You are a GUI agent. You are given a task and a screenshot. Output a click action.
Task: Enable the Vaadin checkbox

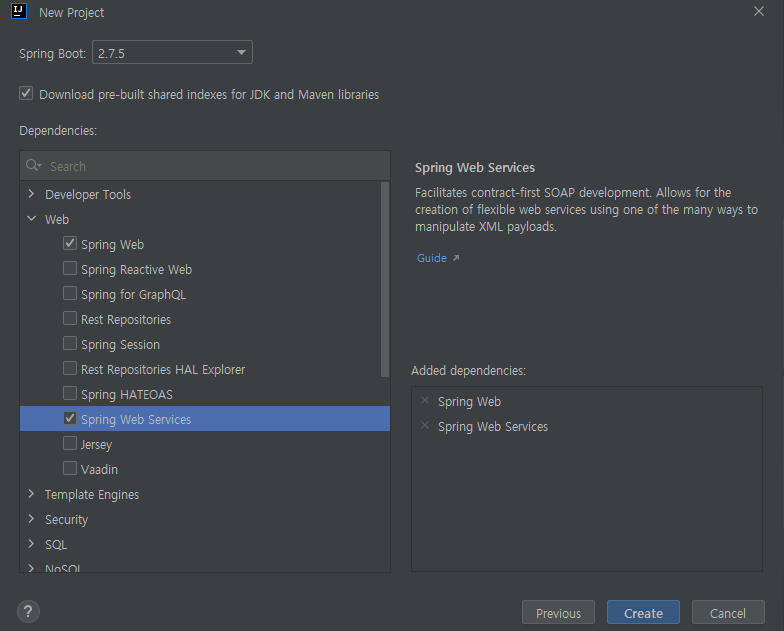tap(70, 468)
